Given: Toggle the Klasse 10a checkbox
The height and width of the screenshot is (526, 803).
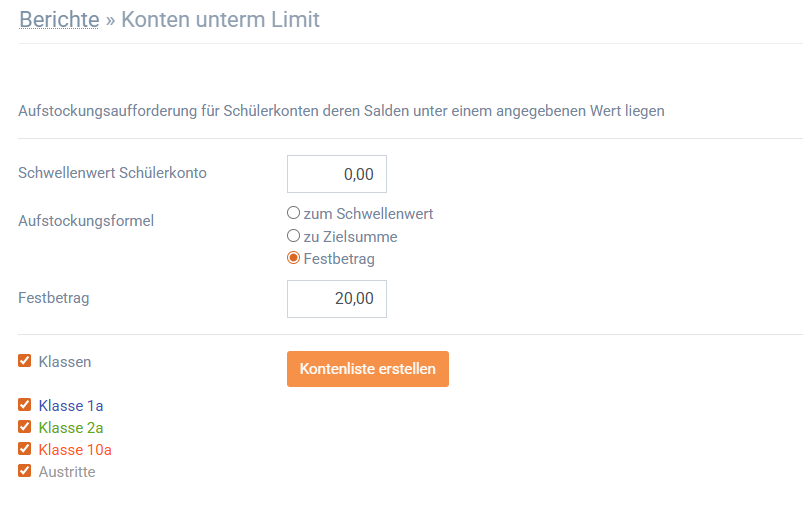Looking at the screenshot, I should click(25, 449).
